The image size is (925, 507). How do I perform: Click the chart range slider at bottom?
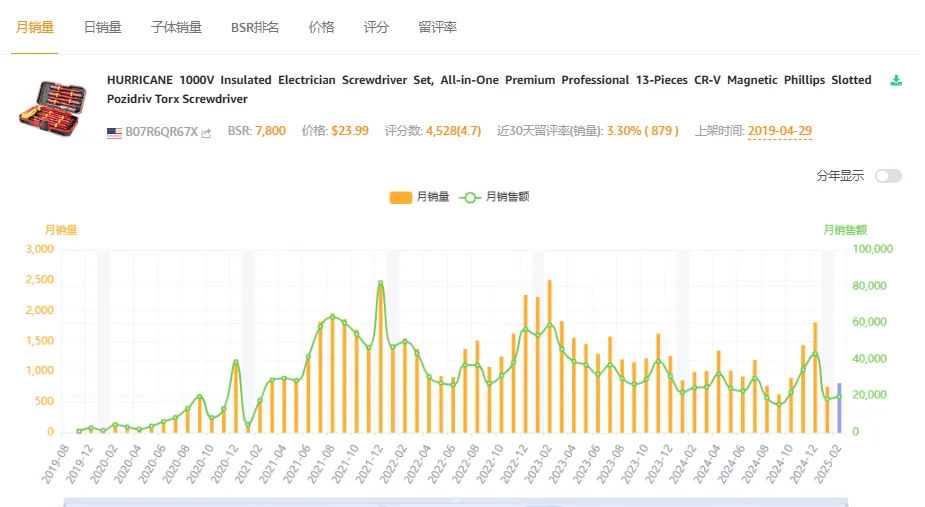tap(455, 502)
